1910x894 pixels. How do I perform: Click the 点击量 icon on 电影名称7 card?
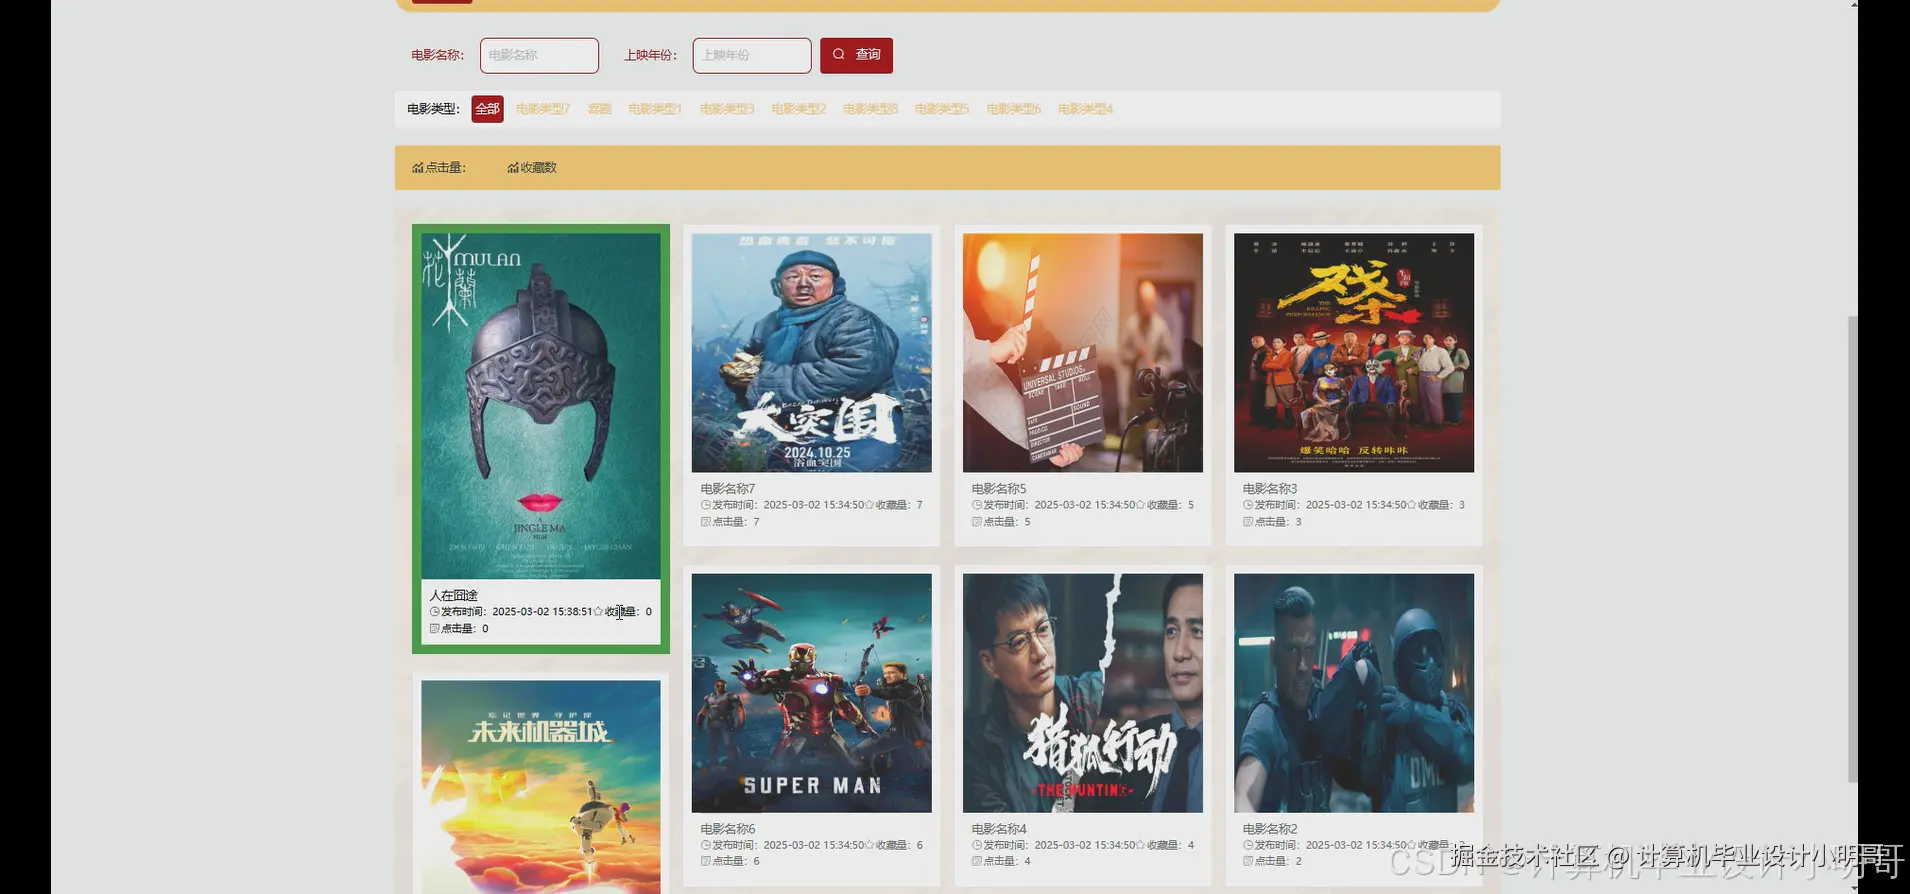click(x=706, y=522)
